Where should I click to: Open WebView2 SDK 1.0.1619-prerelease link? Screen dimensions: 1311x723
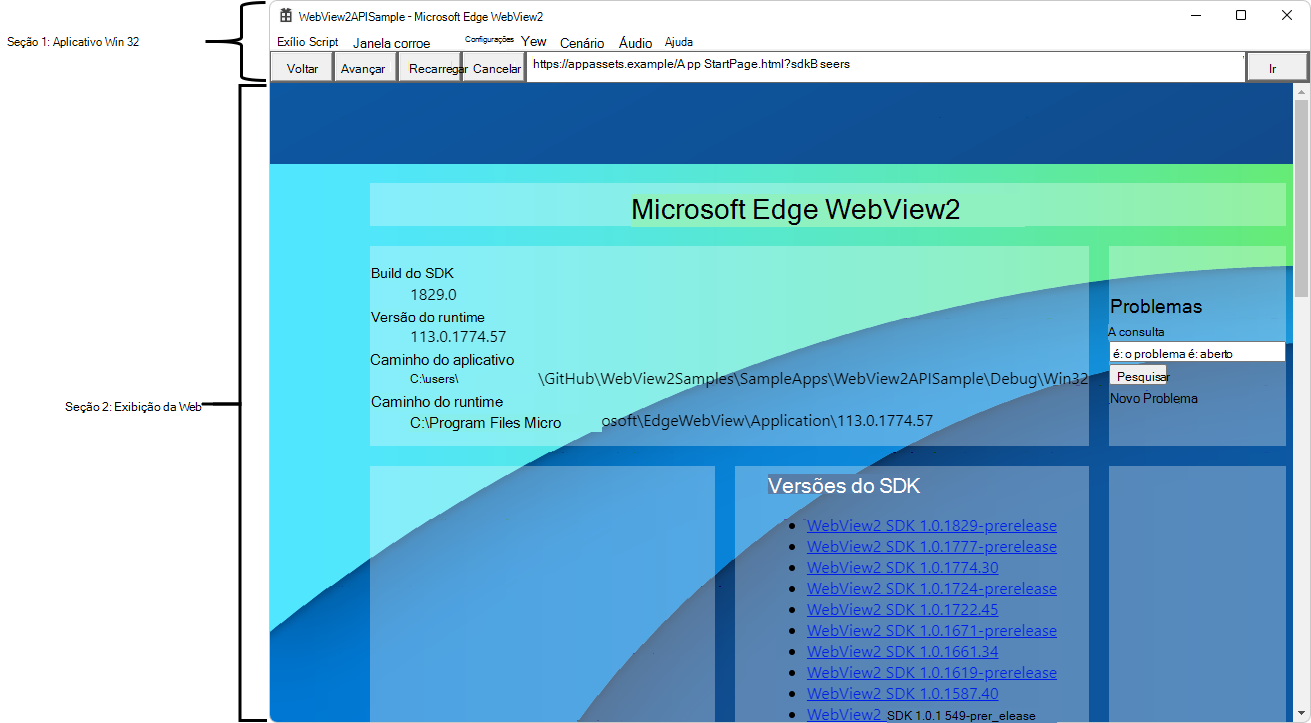pos(932,673)
